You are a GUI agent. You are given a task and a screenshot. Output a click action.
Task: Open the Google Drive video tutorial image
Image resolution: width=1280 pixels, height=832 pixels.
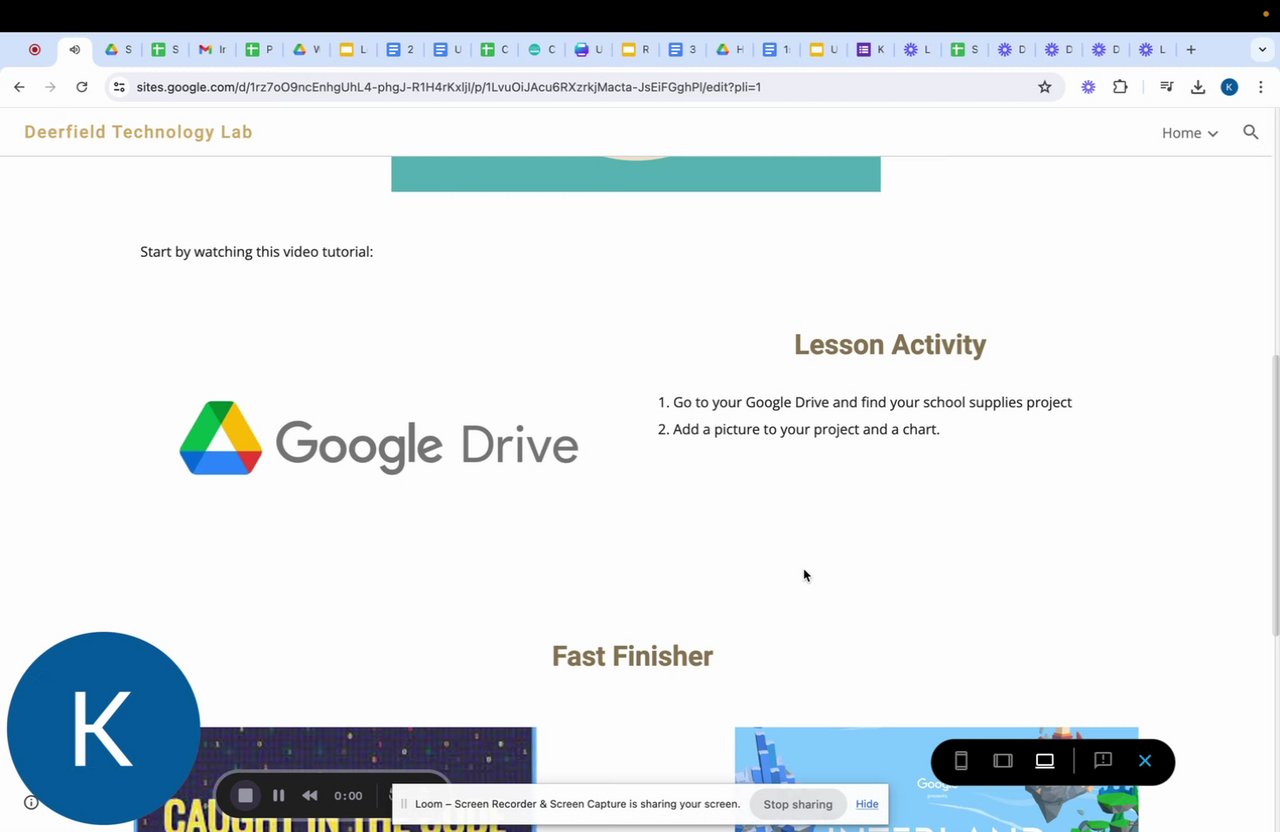point(379,438)
